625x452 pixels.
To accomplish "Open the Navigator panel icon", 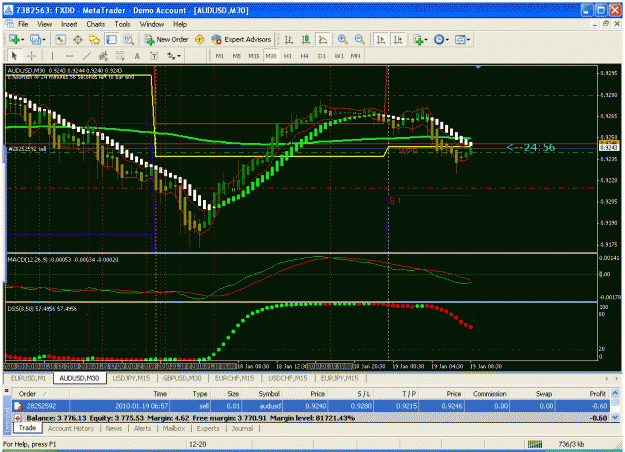I will pyautogui.click(x=94, y=39).
